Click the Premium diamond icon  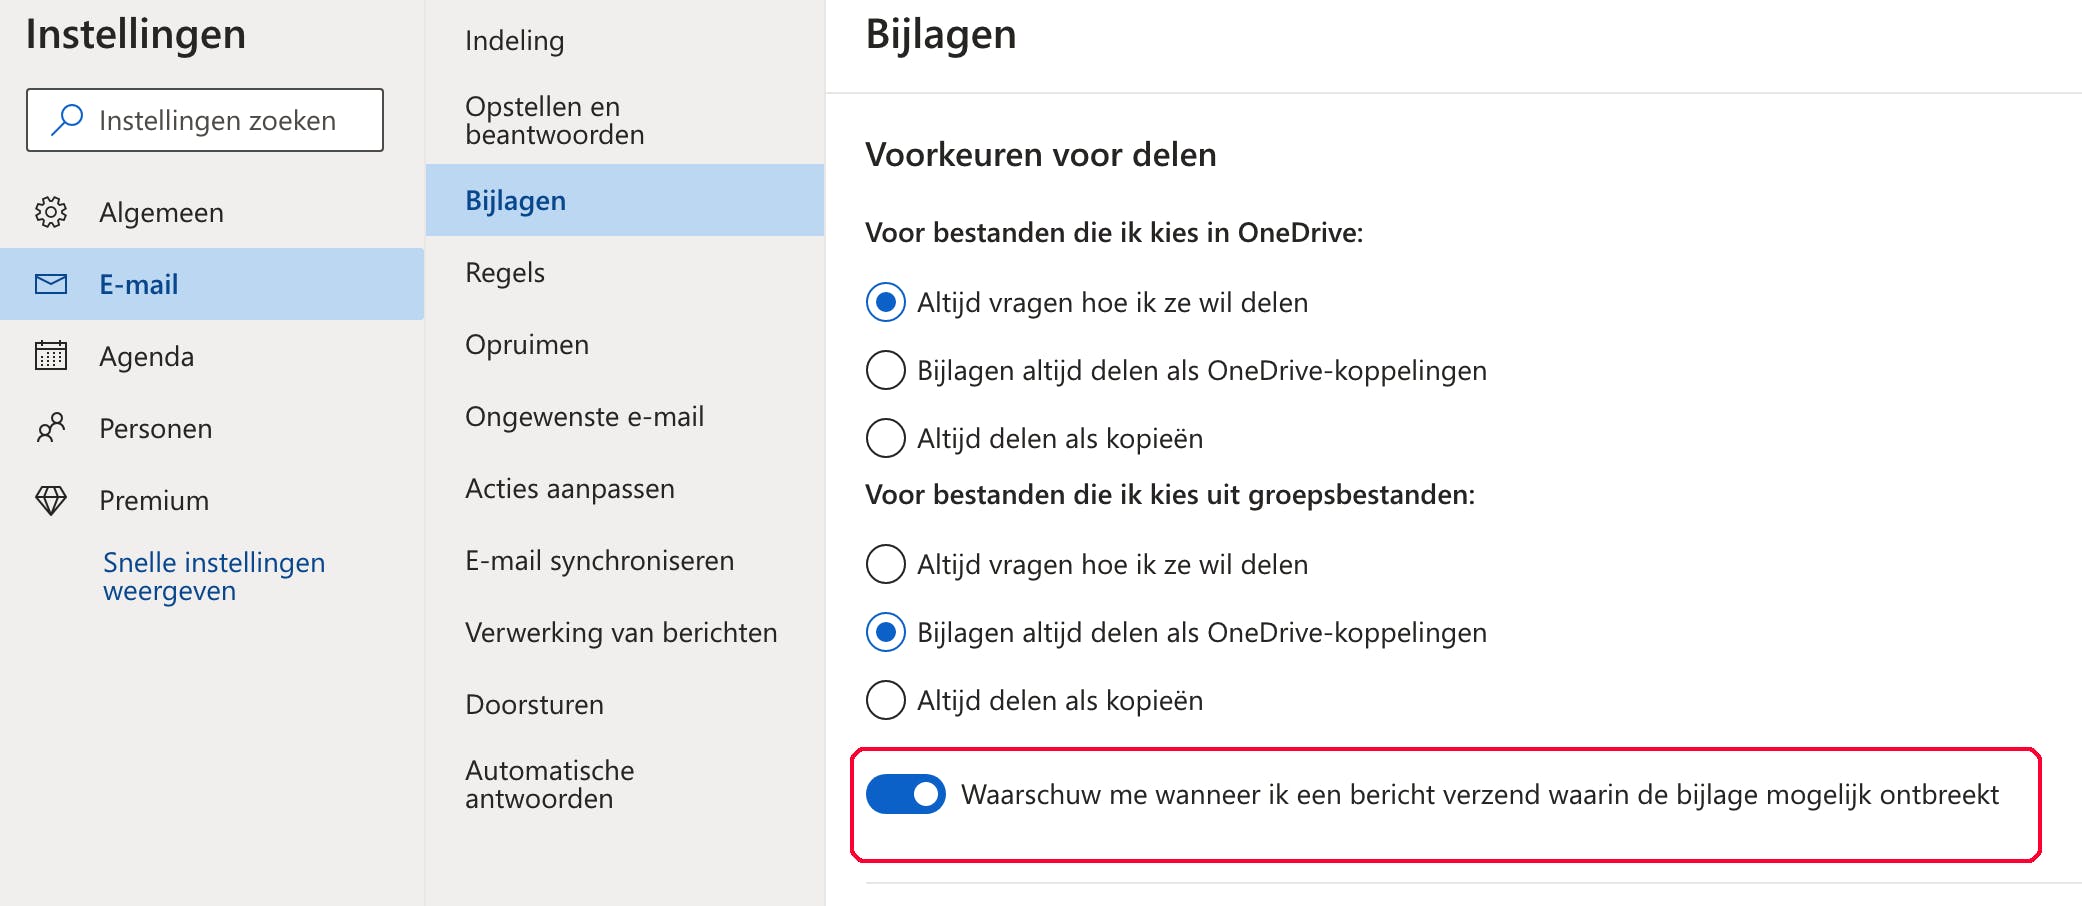(x=51, y=500)
